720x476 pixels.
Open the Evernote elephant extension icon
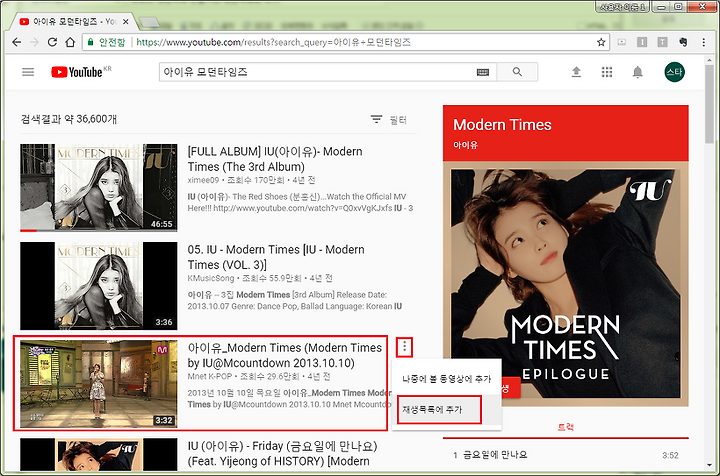(x=683, y=42)
